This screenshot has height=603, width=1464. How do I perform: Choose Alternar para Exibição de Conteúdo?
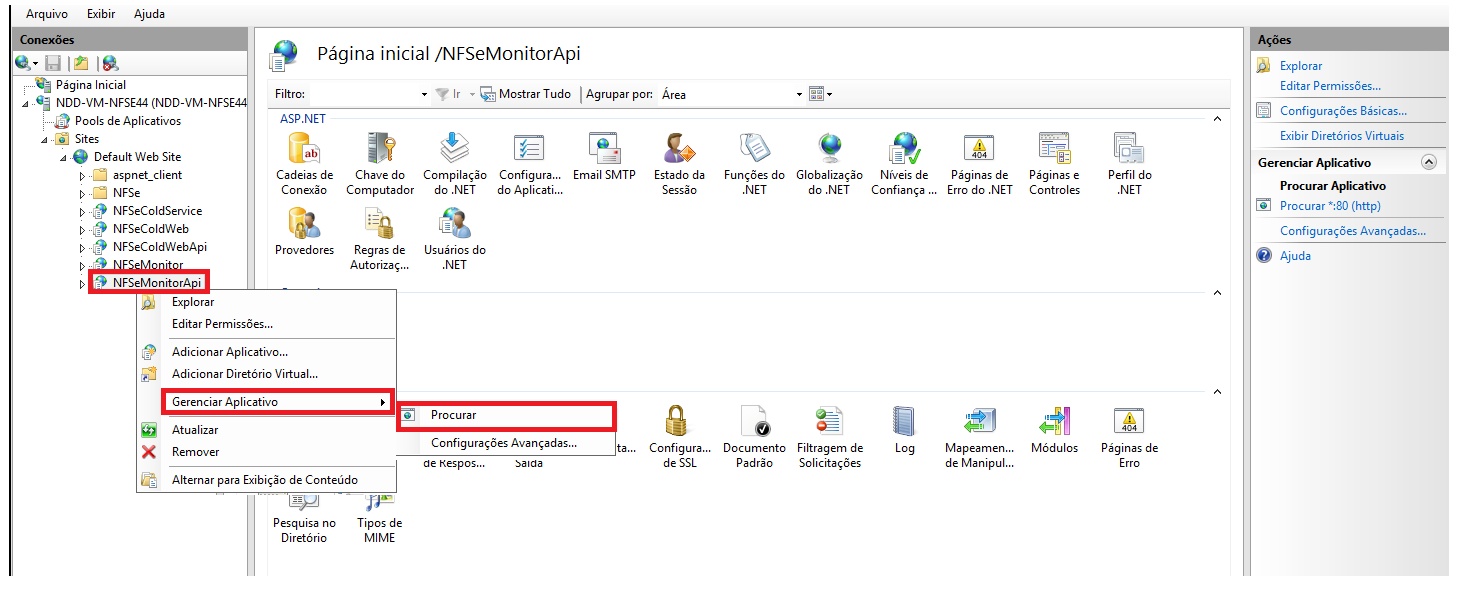click(266, 480)
